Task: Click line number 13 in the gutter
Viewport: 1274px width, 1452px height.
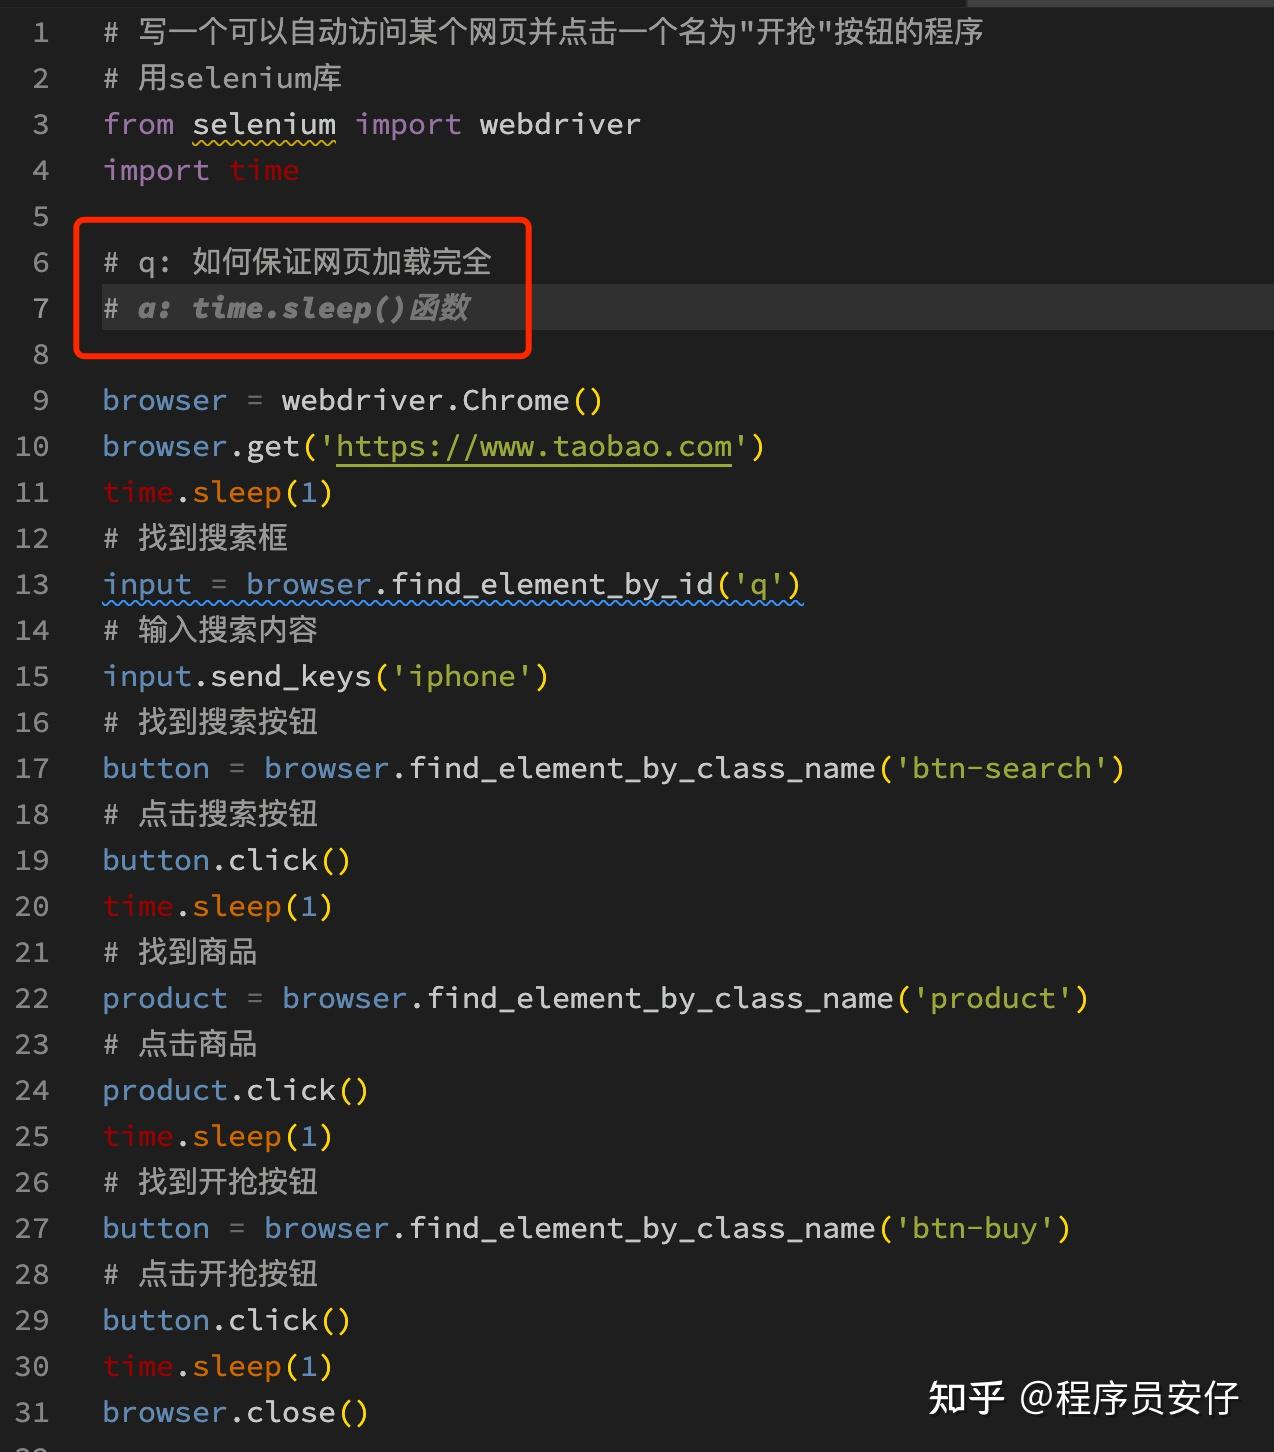Action: (33, 584)
